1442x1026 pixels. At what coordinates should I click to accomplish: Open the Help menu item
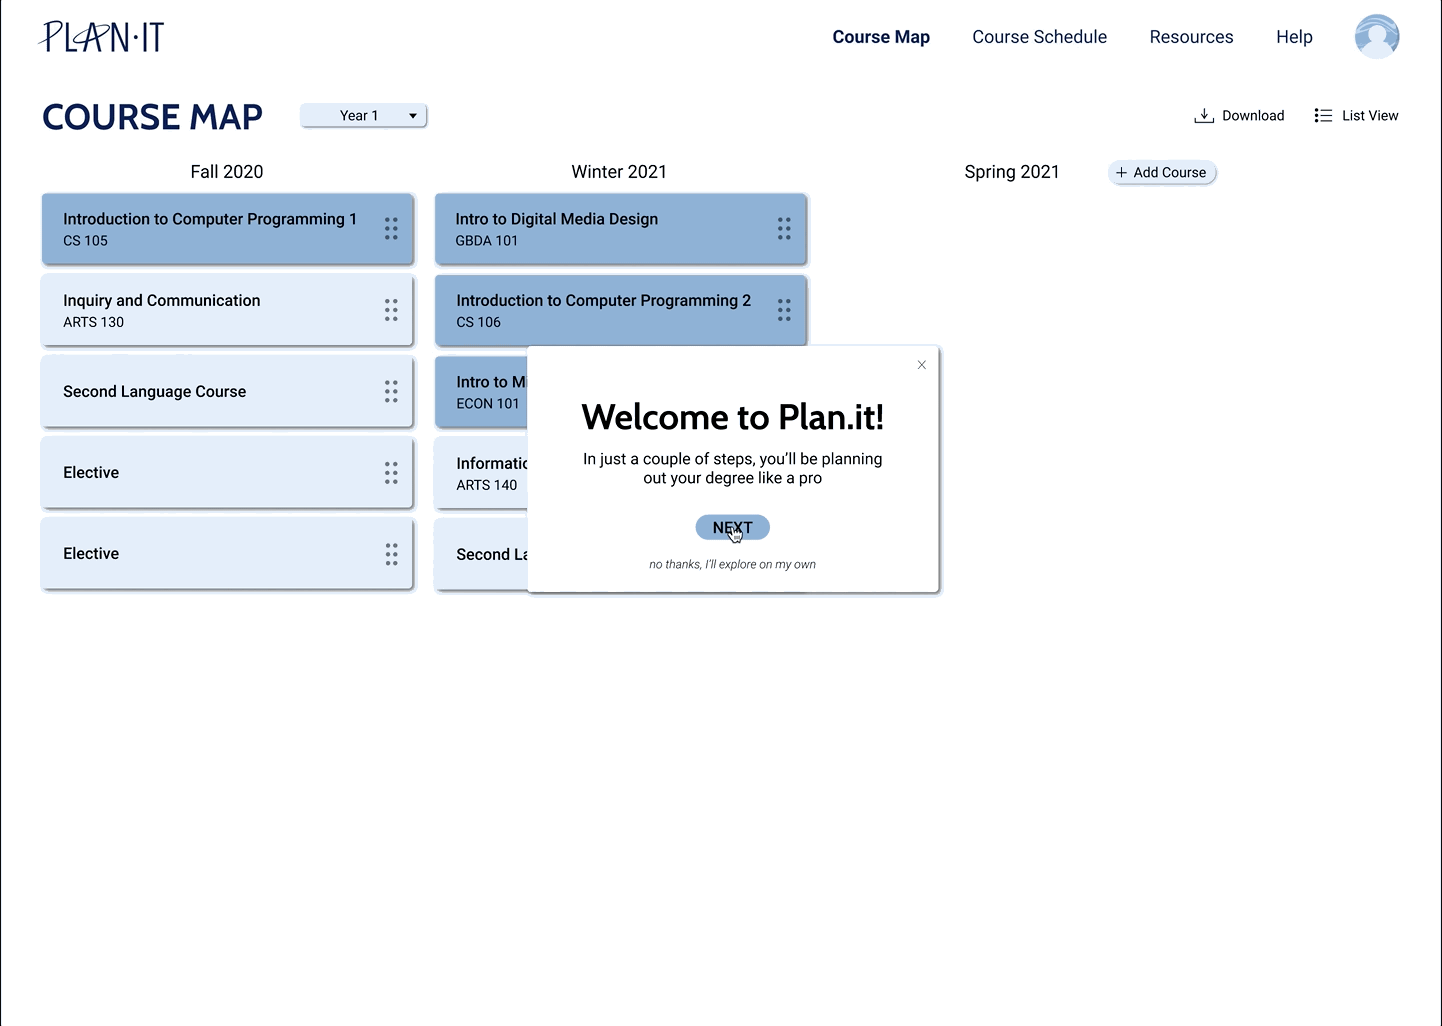point(1294,37)
